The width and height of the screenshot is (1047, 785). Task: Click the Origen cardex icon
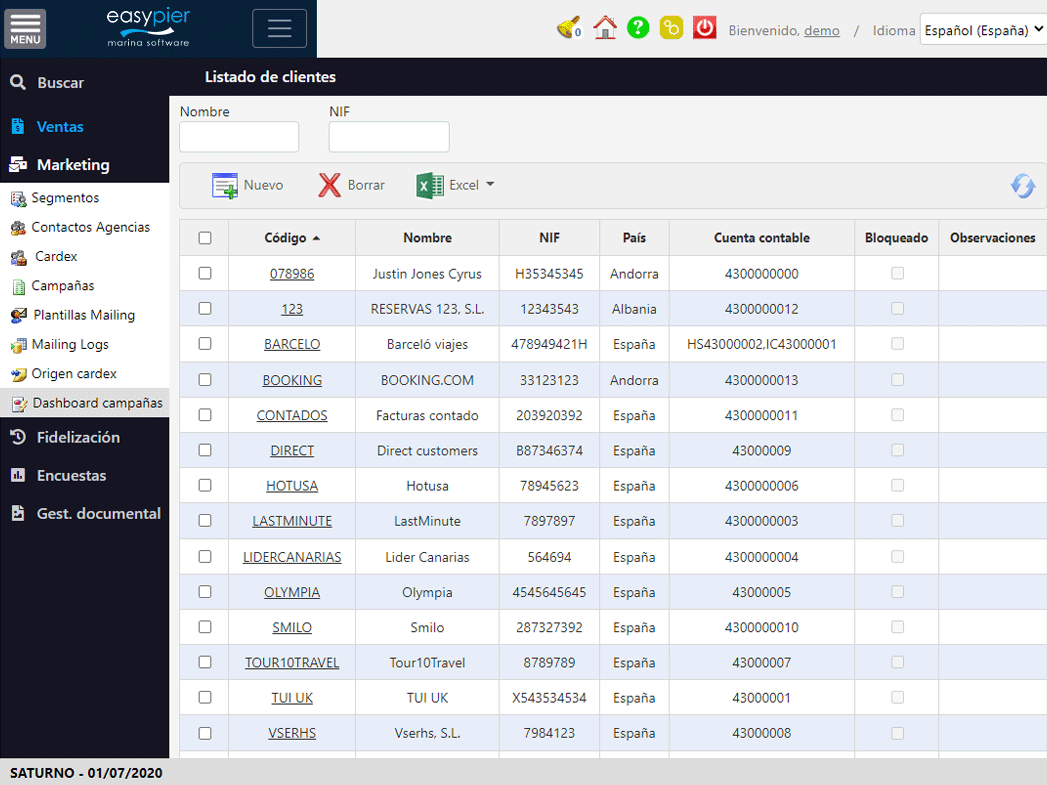tap(19, 374)
